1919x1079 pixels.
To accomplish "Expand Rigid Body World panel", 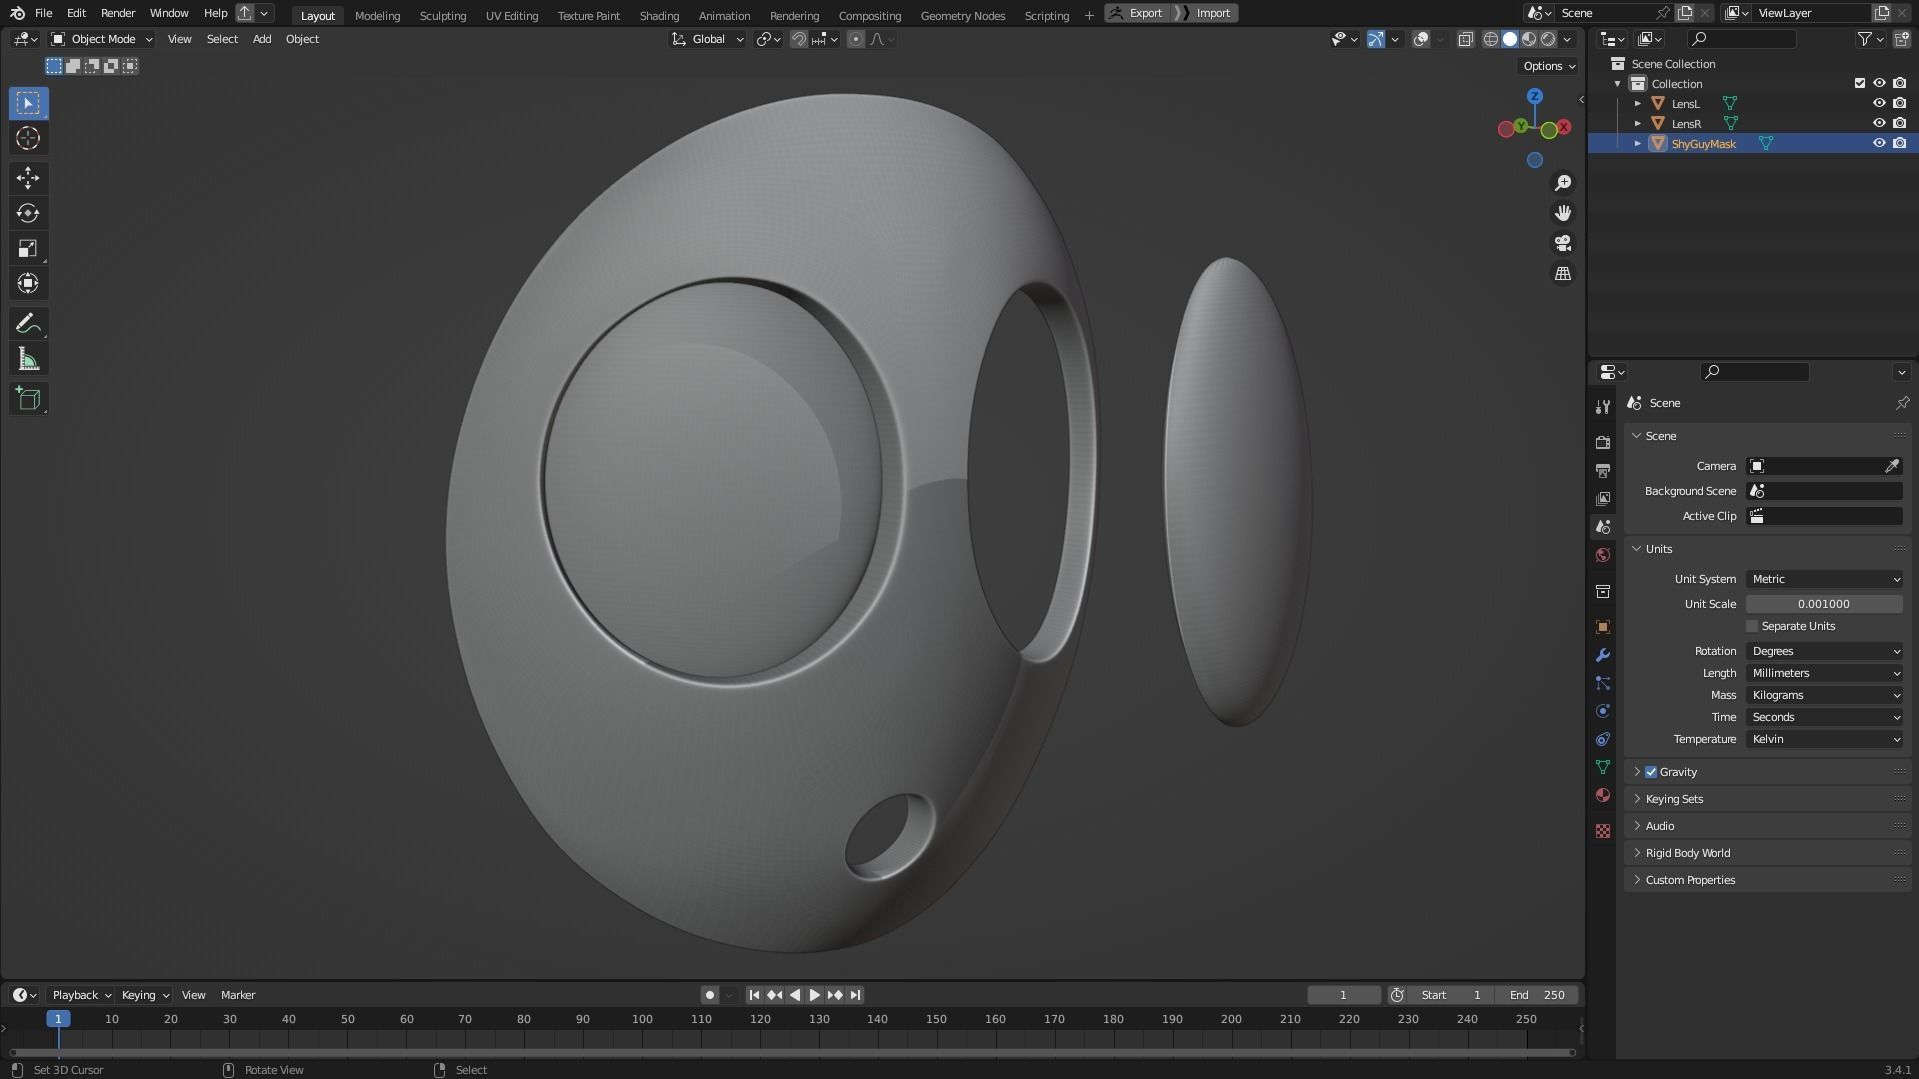I will [x=1687, y=853].
